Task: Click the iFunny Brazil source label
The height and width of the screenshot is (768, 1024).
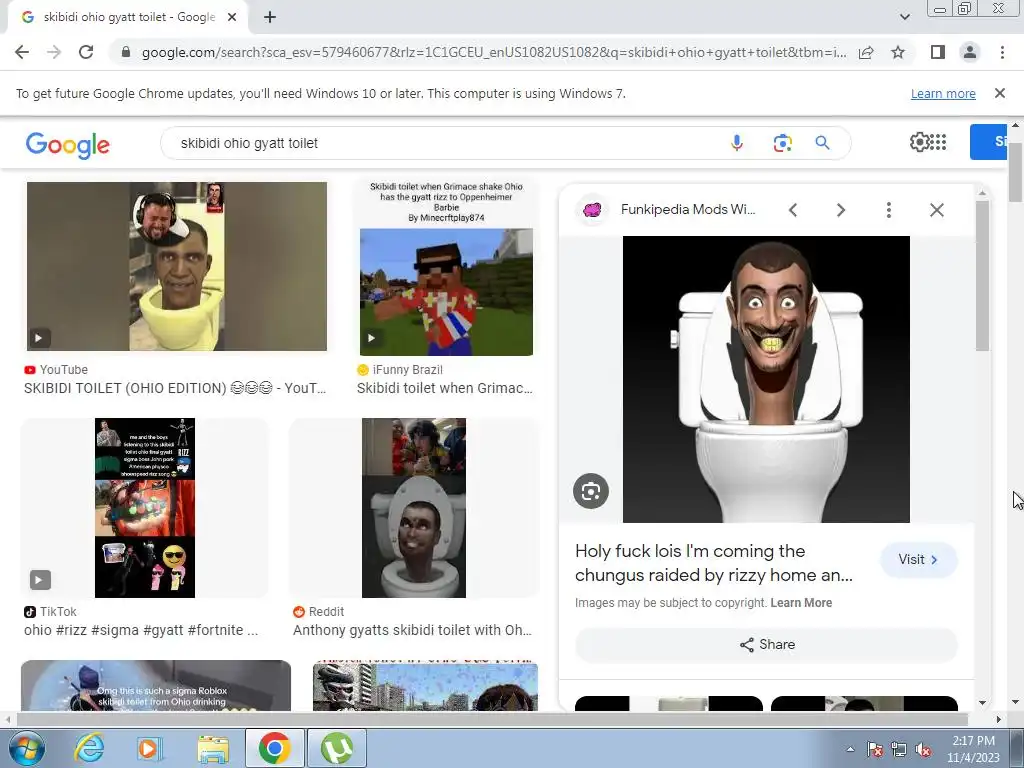Action: (408, 370)
